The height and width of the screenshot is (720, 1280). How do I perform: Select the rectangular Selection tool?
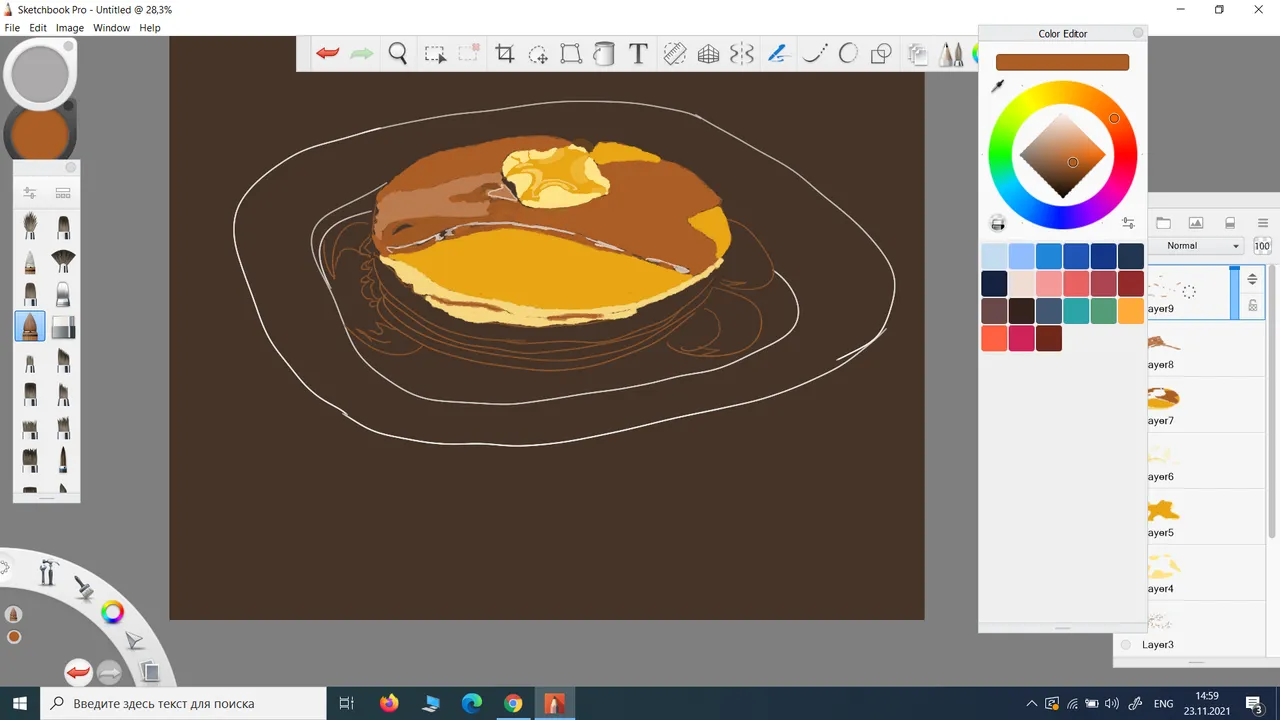tap(434, 54)
